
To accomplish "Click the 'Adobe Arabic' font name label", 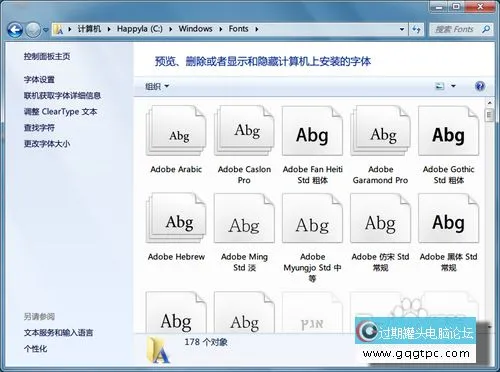I will pos(176,169).
